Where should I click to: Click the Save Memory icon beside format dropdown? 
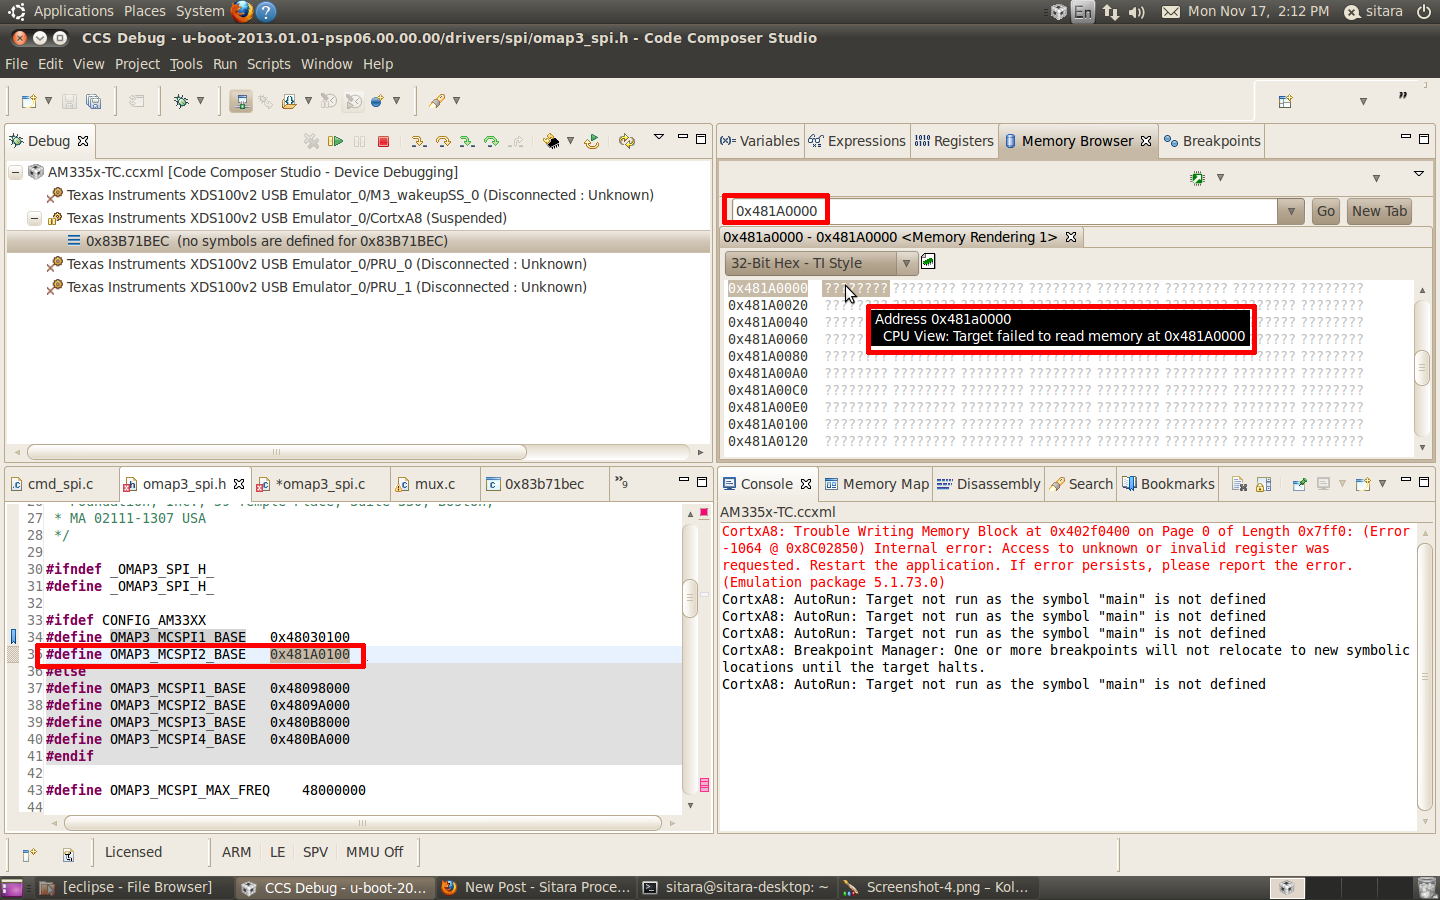coord(928,262)
